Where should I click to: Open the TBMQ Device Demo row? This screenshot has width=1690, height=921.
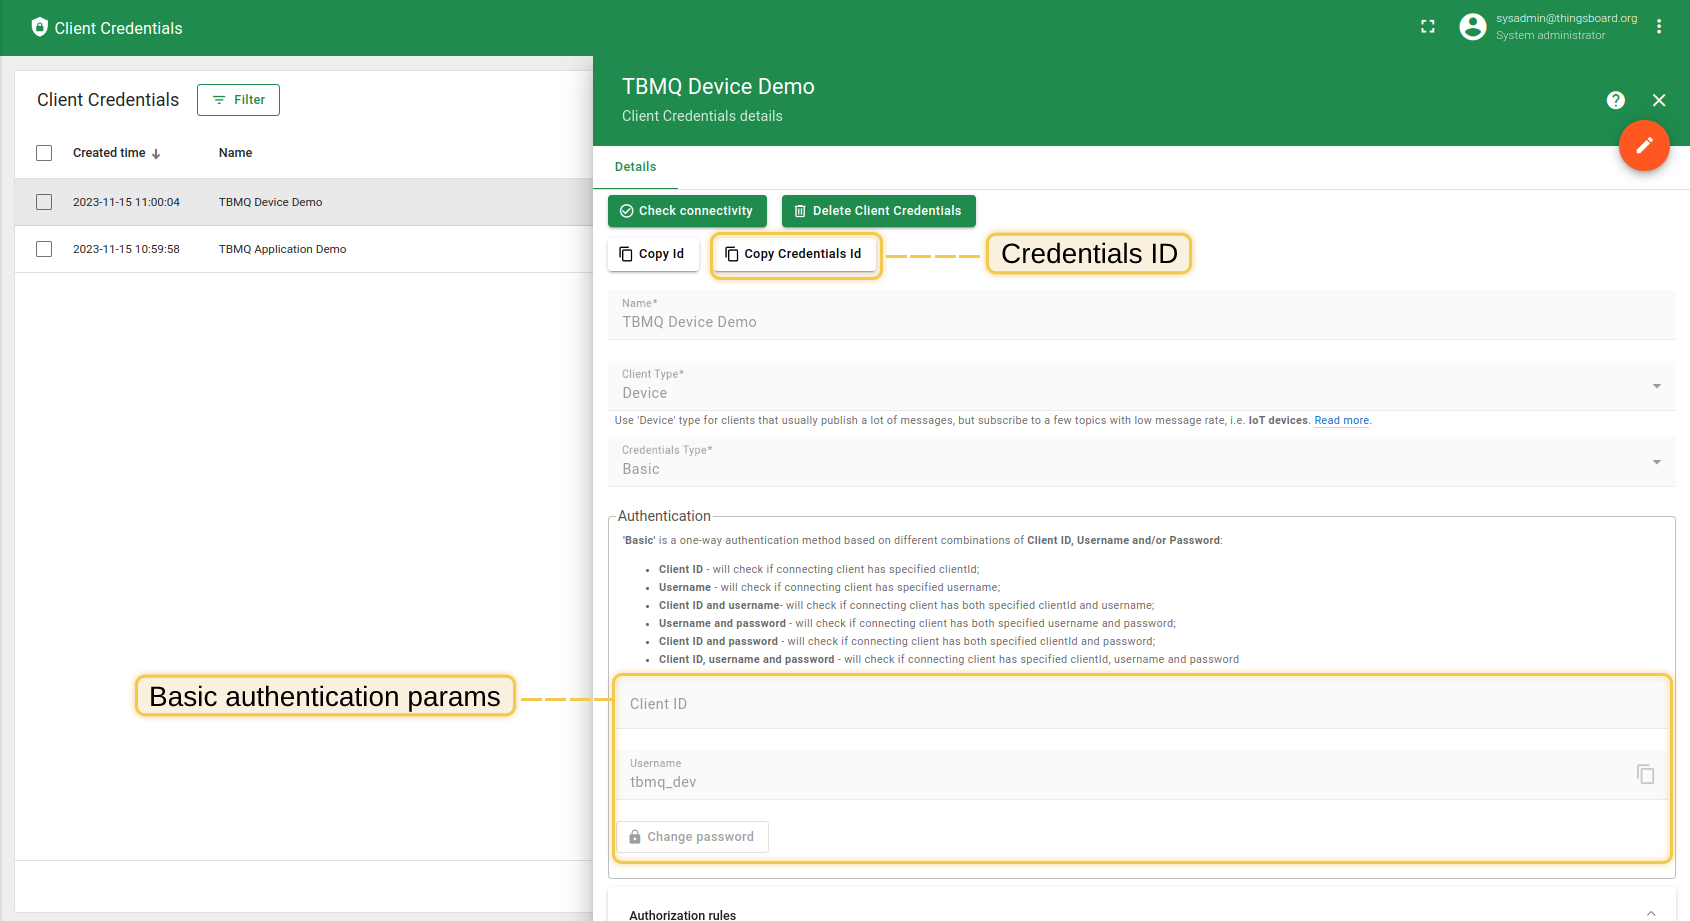coord(304,202)
